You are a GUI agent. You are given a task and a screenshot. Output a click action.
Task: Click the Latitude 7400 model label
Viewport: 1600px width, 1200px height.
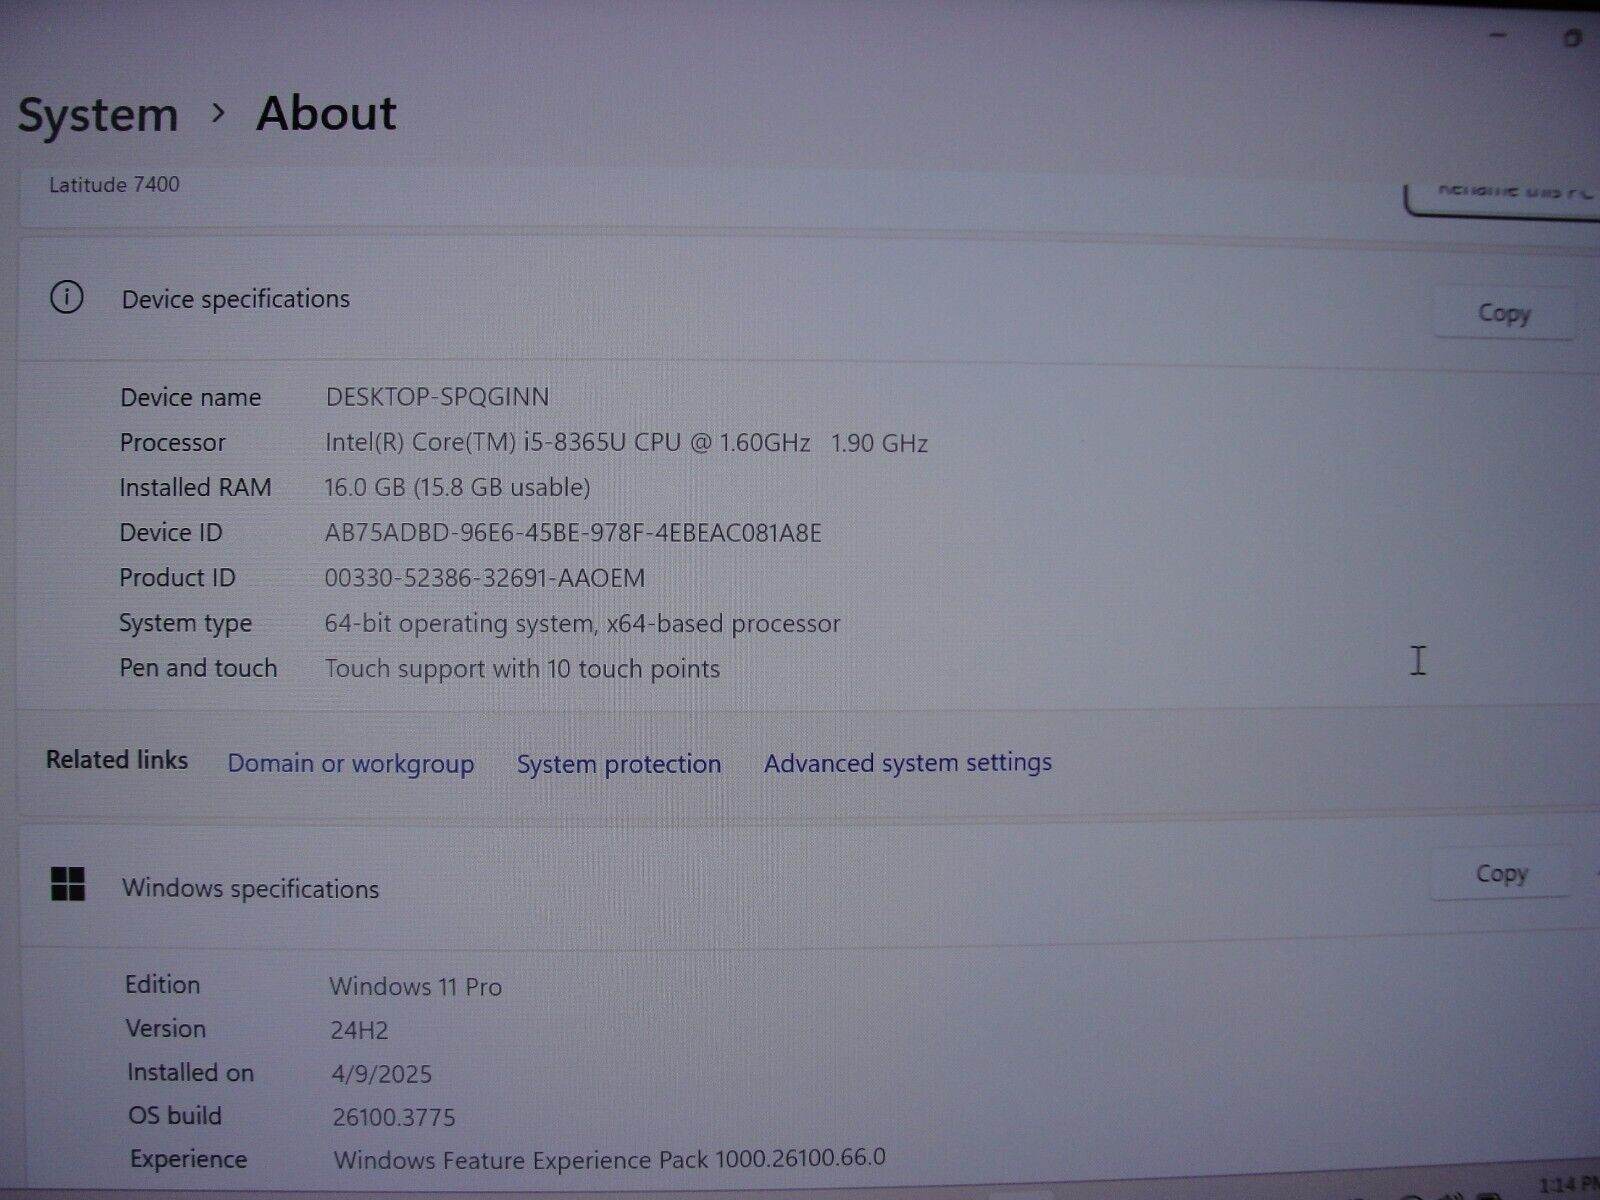point(114,185)
